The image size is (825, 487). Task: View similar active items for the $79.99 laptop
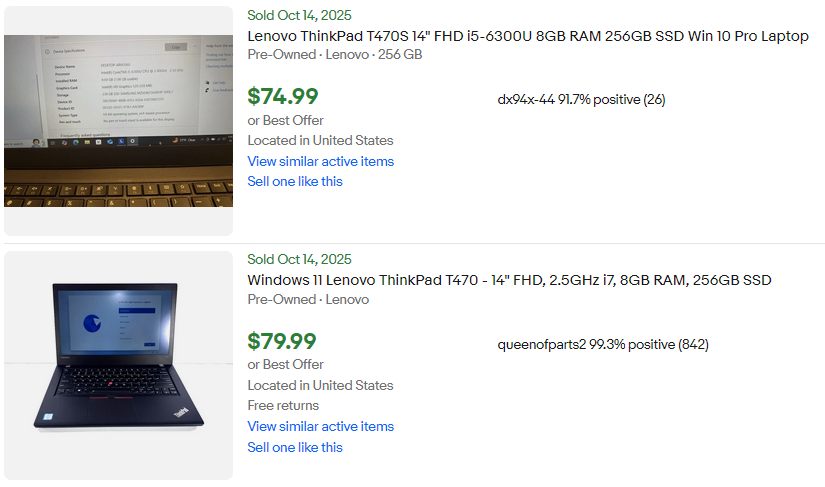coord(320,426)
